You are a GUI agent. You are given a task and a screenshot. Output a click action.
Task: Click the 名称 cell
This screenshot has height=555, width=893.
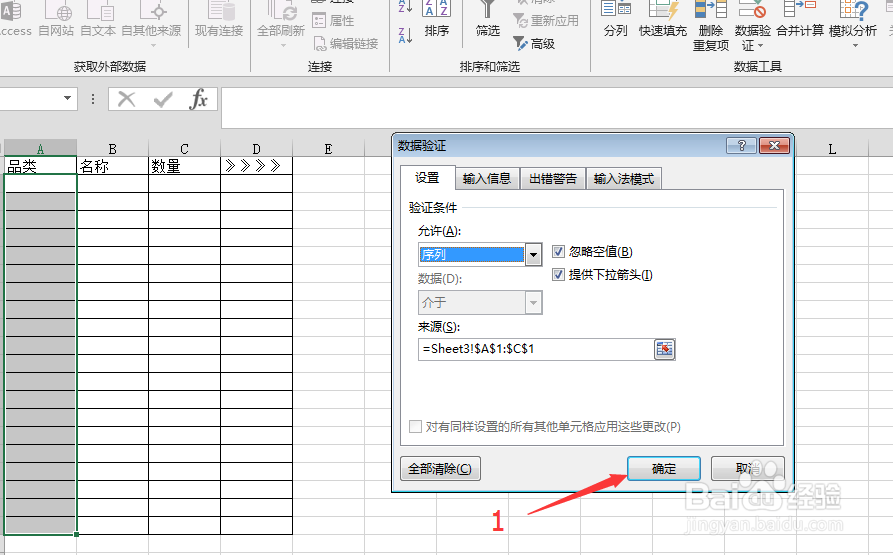coord(112,166)
